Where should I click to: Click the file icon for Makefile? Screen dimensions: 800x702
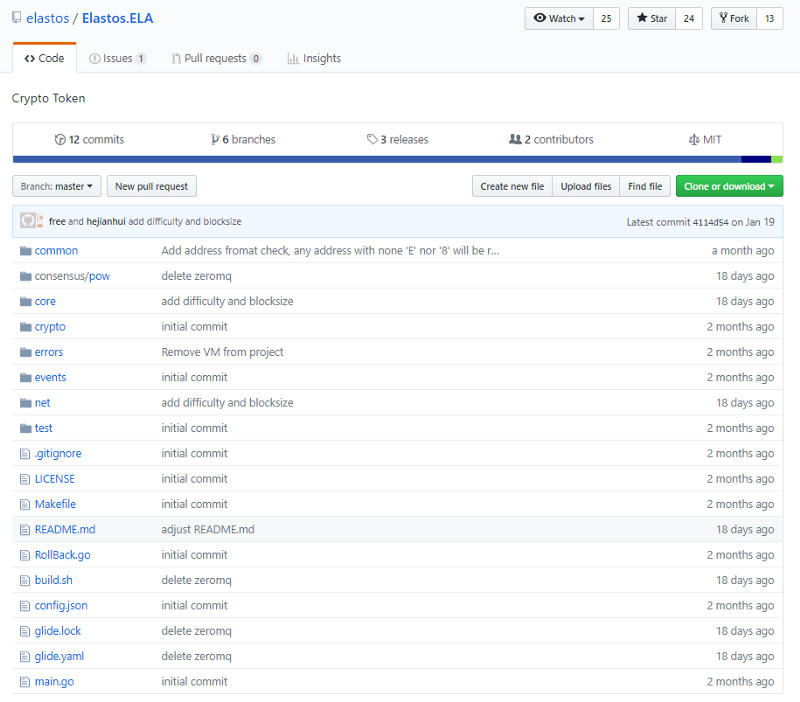[x=24, y=504]
